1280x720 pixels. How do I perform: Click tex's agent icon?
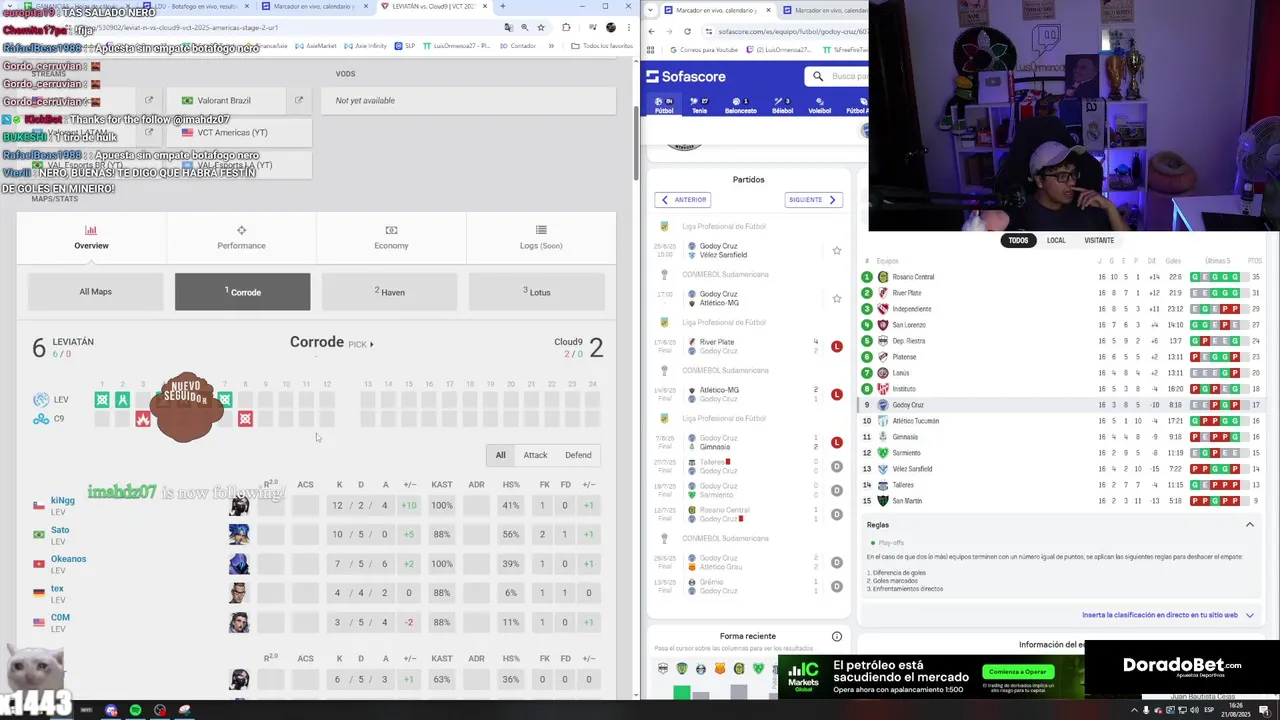[x=239, y=593]
